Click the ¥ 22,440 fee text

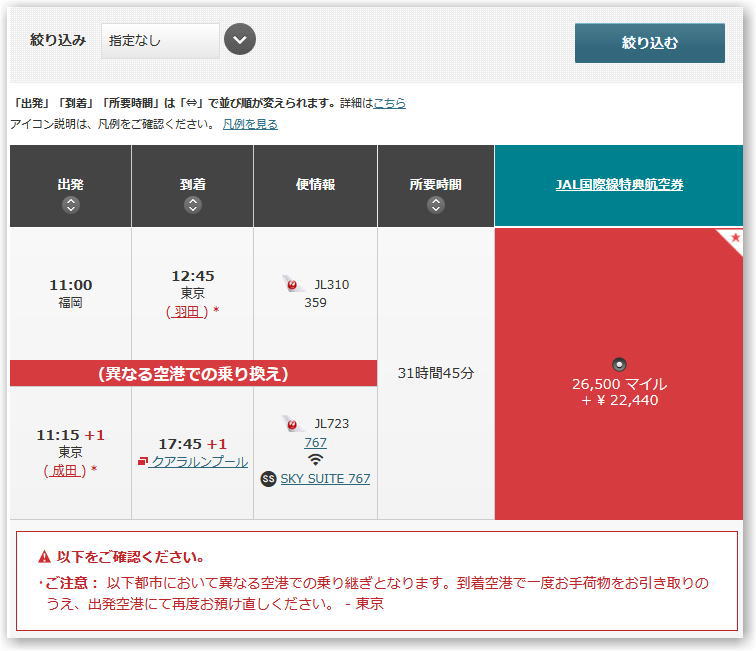620,400
